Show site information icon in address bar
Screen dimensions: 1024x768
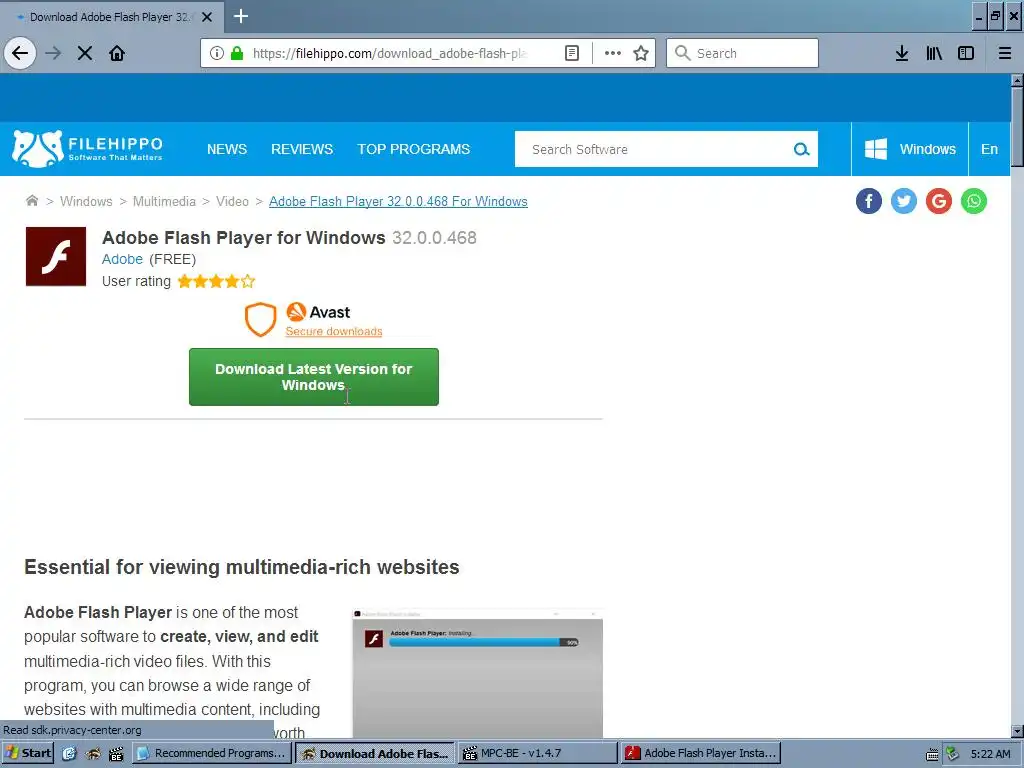[x=217, y=53]
